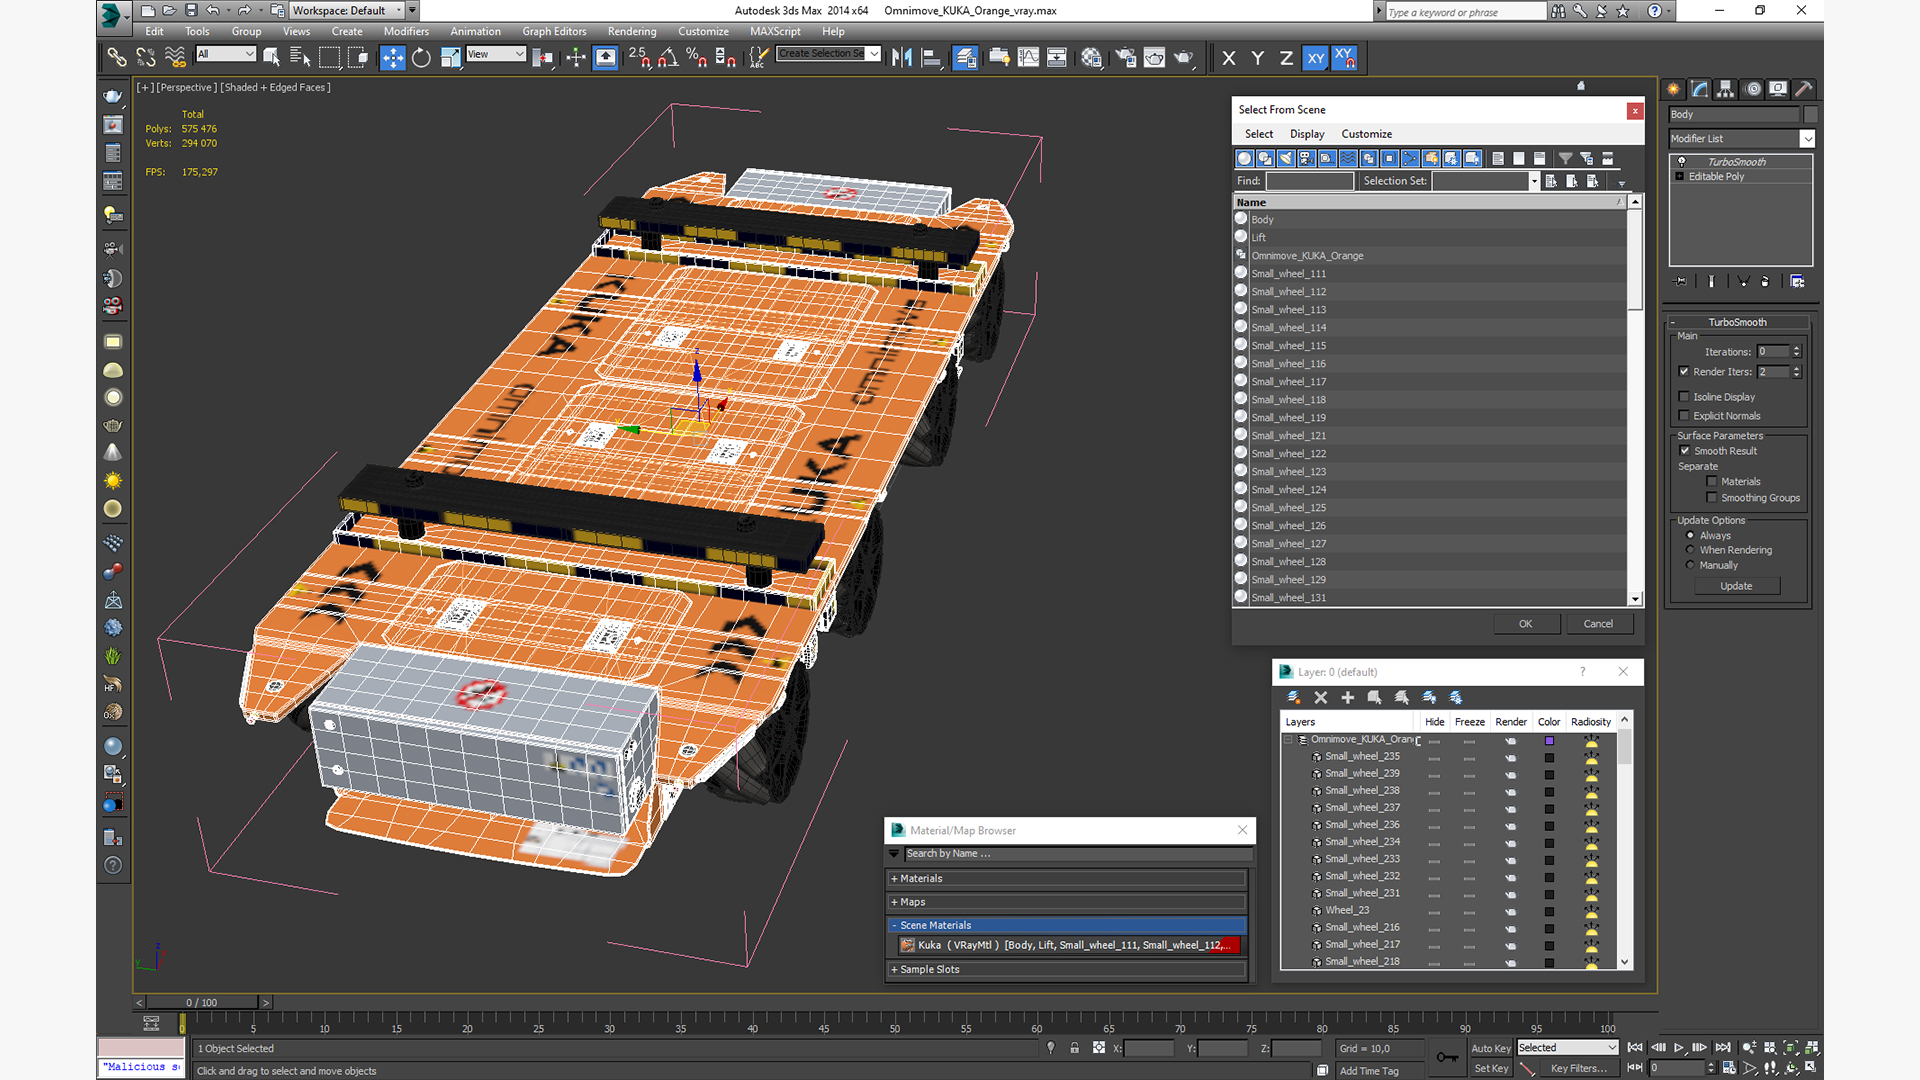1920x1080 pixels.
Task: Open Selection Set dropdown in Select From Scene
Action: click(x=1534, y=181)
